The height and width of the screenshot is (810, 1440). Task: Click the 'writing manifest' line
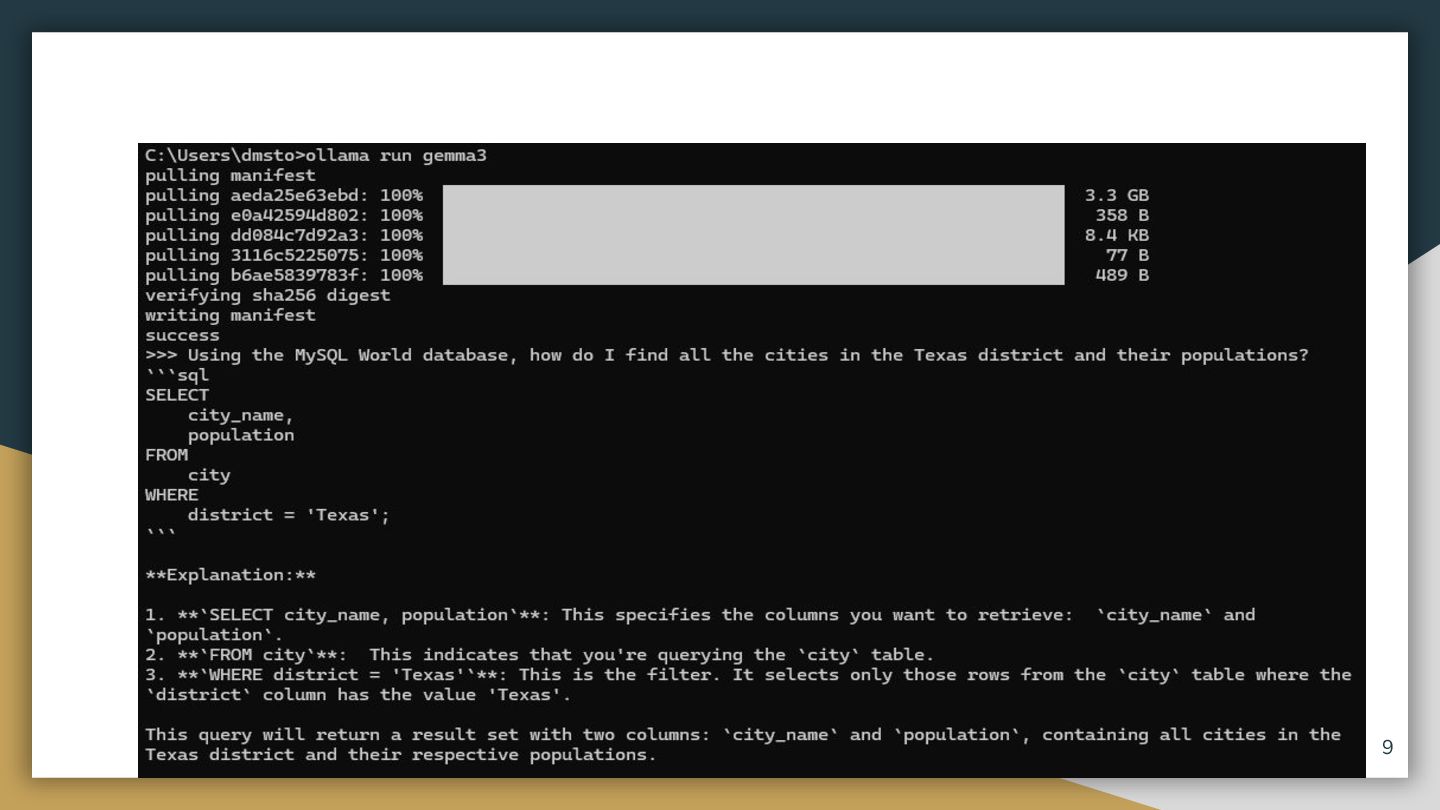[x=230, y=316]
